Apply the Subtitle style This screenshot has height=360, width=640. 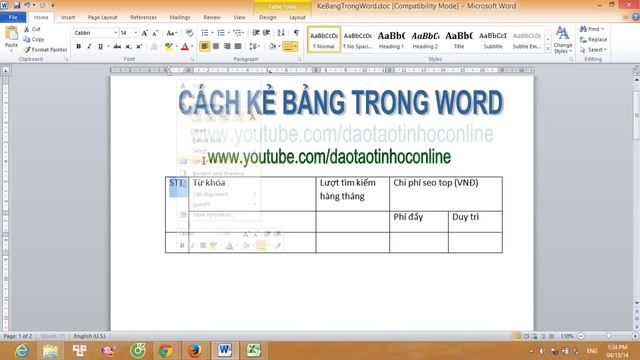(x=493, y=40)
